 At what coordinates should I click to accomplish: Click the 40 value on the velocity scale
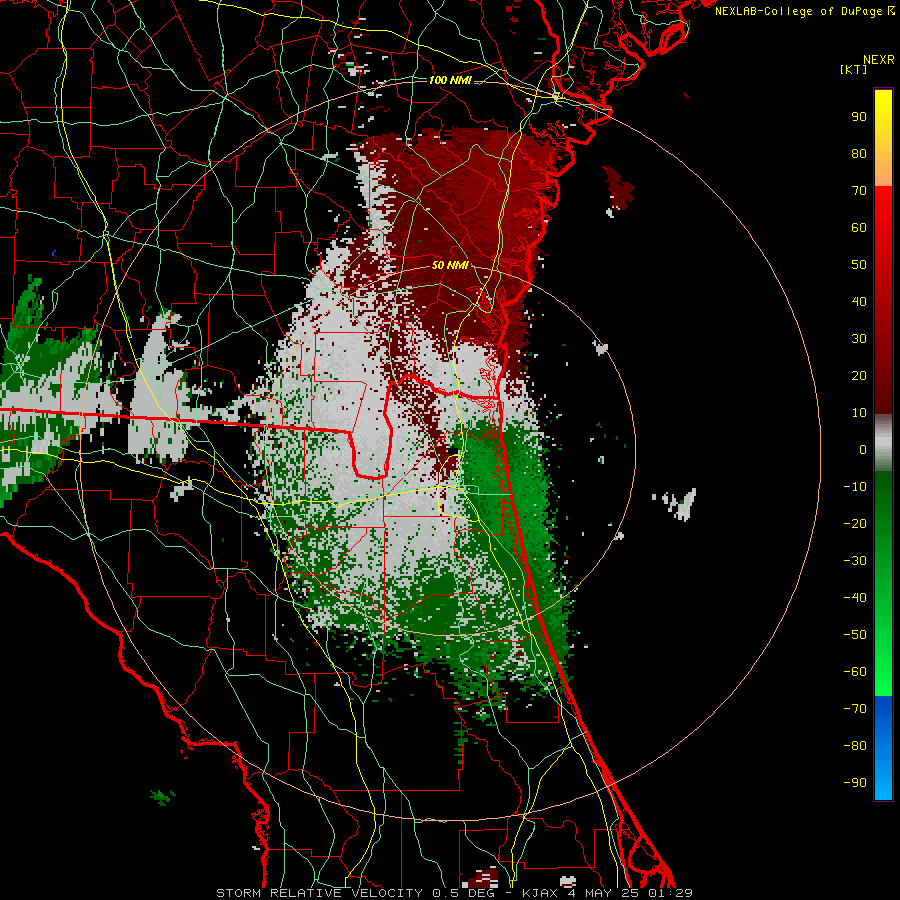[x=859, y=302]
